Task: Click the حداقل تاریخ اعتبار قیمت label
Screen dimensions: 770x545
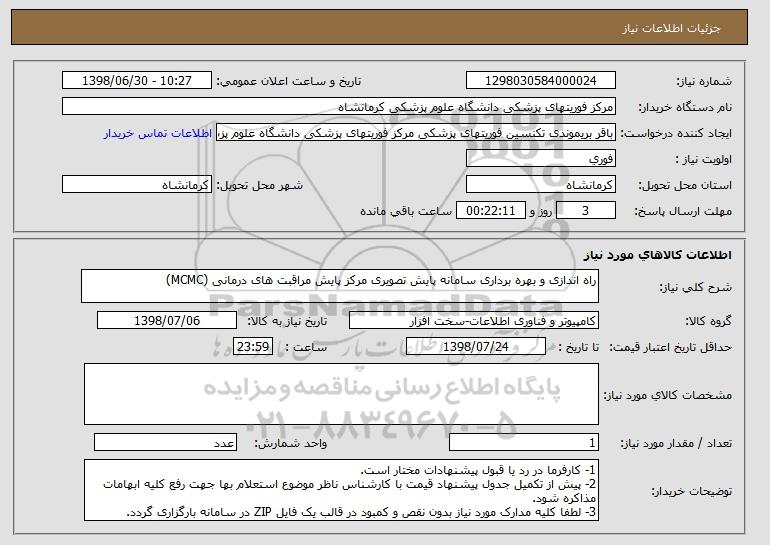Action: [670, 347]
